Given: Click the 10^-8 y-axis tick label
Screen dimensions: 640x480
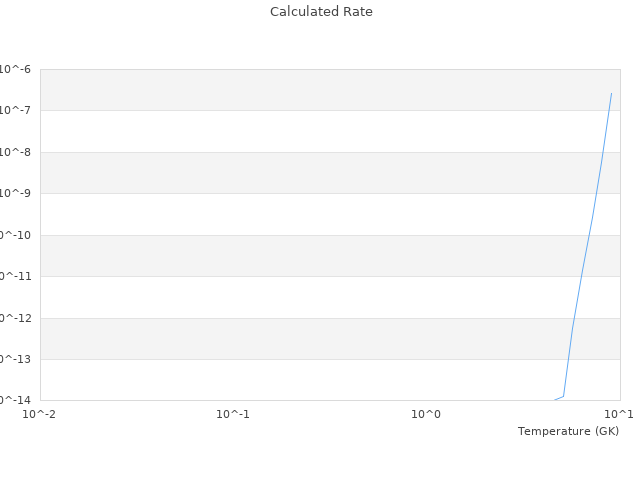Looking at the screenshot, I should click(x=14, y=152).
